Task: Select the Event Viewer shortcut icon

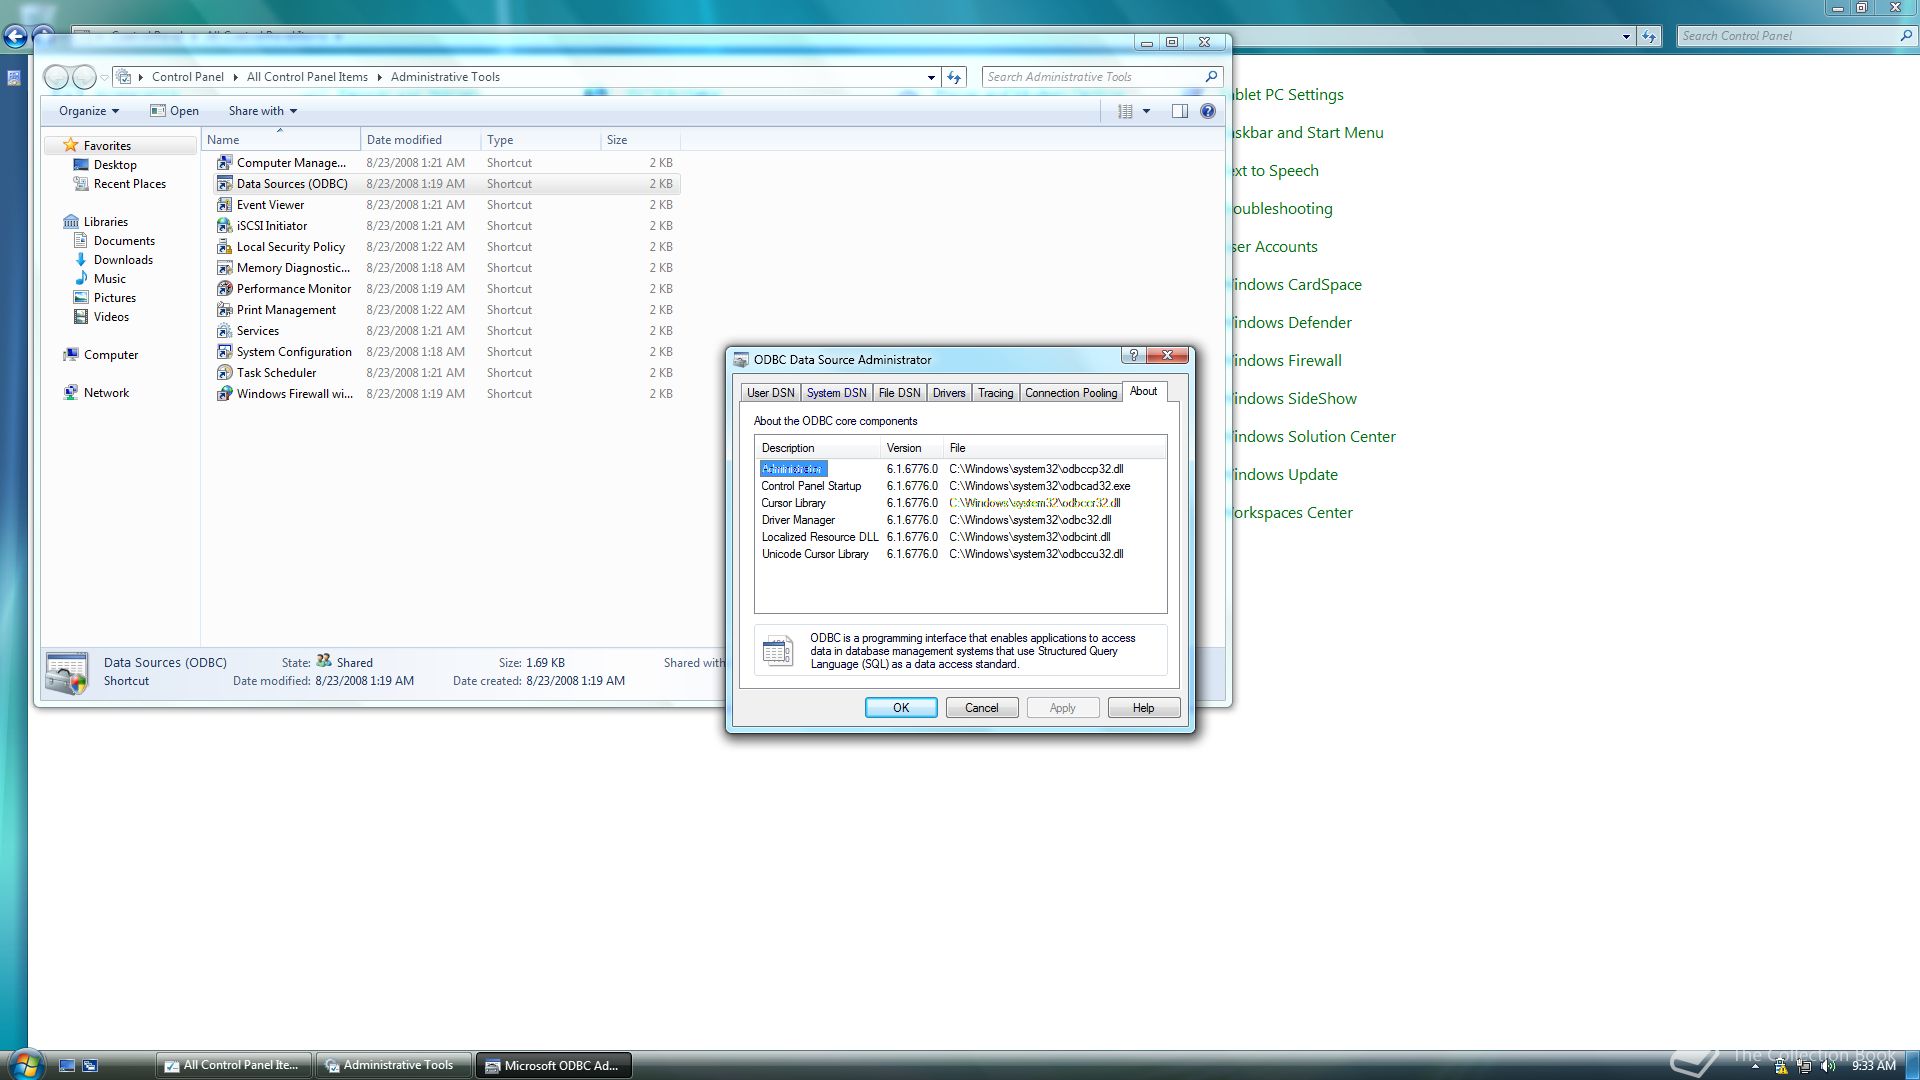Action: [x=225, y=204]
